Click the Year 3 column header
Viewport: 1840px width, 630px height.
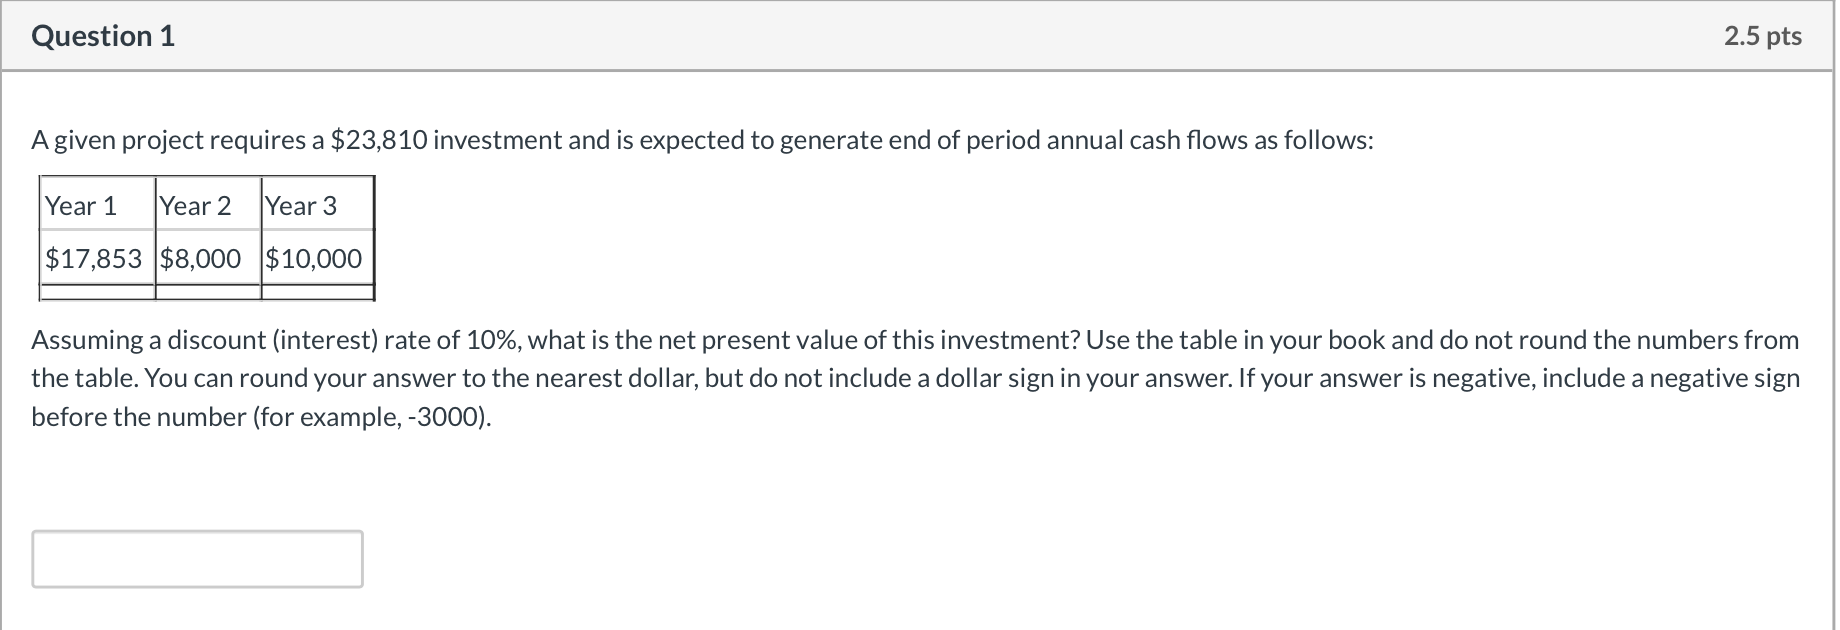301,206
